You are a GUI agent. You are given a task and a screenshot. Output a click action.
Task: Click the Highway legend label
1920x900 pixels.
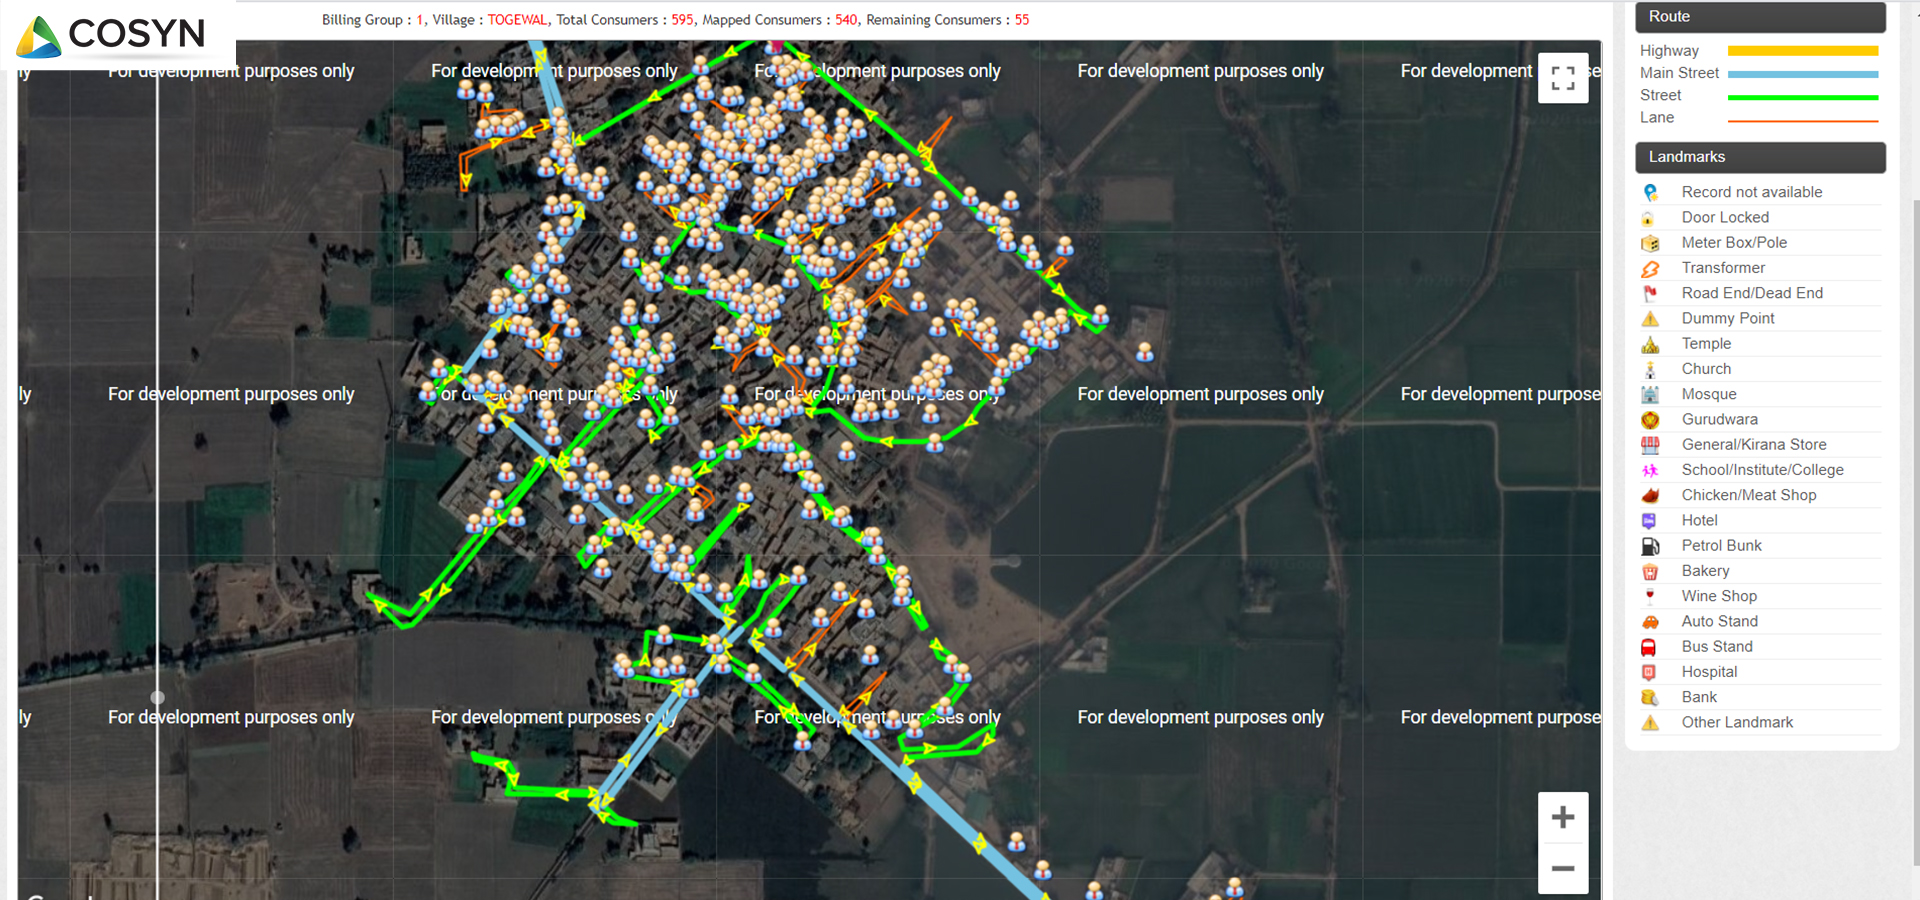pyautogui.click(x=1669, y=51)
